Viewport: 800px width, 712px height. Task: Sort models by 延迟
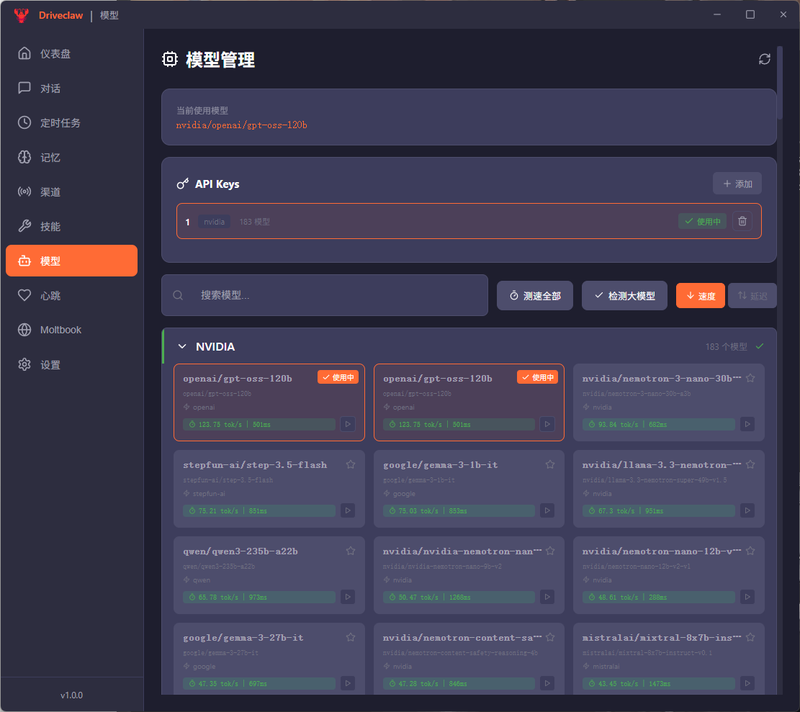[x=752, y=296]
